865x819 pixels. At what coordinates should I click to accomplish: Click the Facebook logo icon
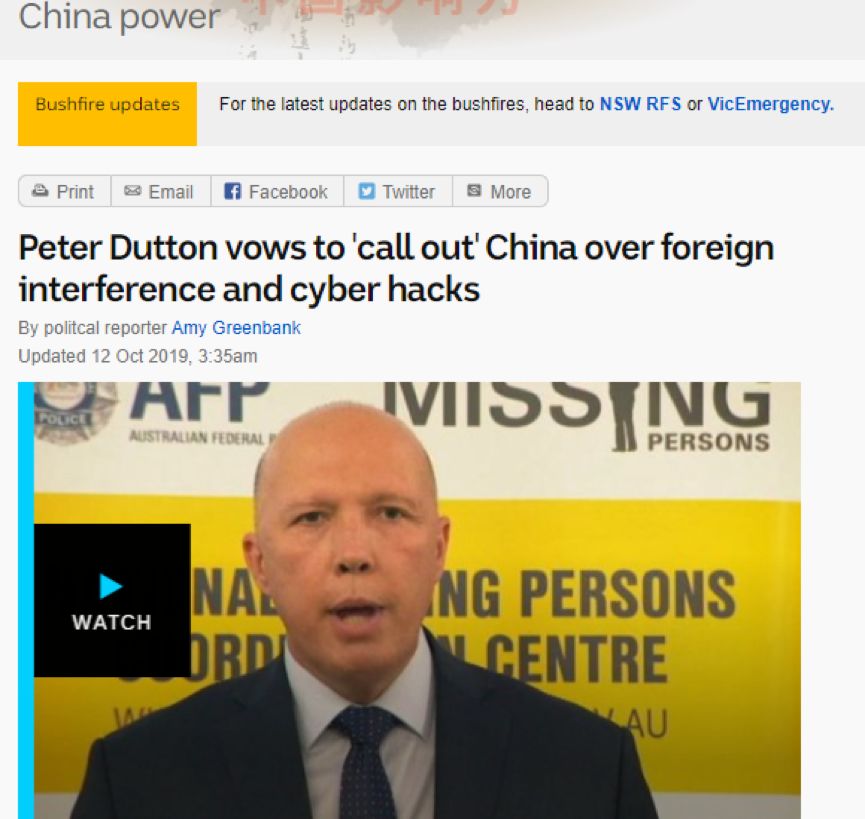click(232, 191)
